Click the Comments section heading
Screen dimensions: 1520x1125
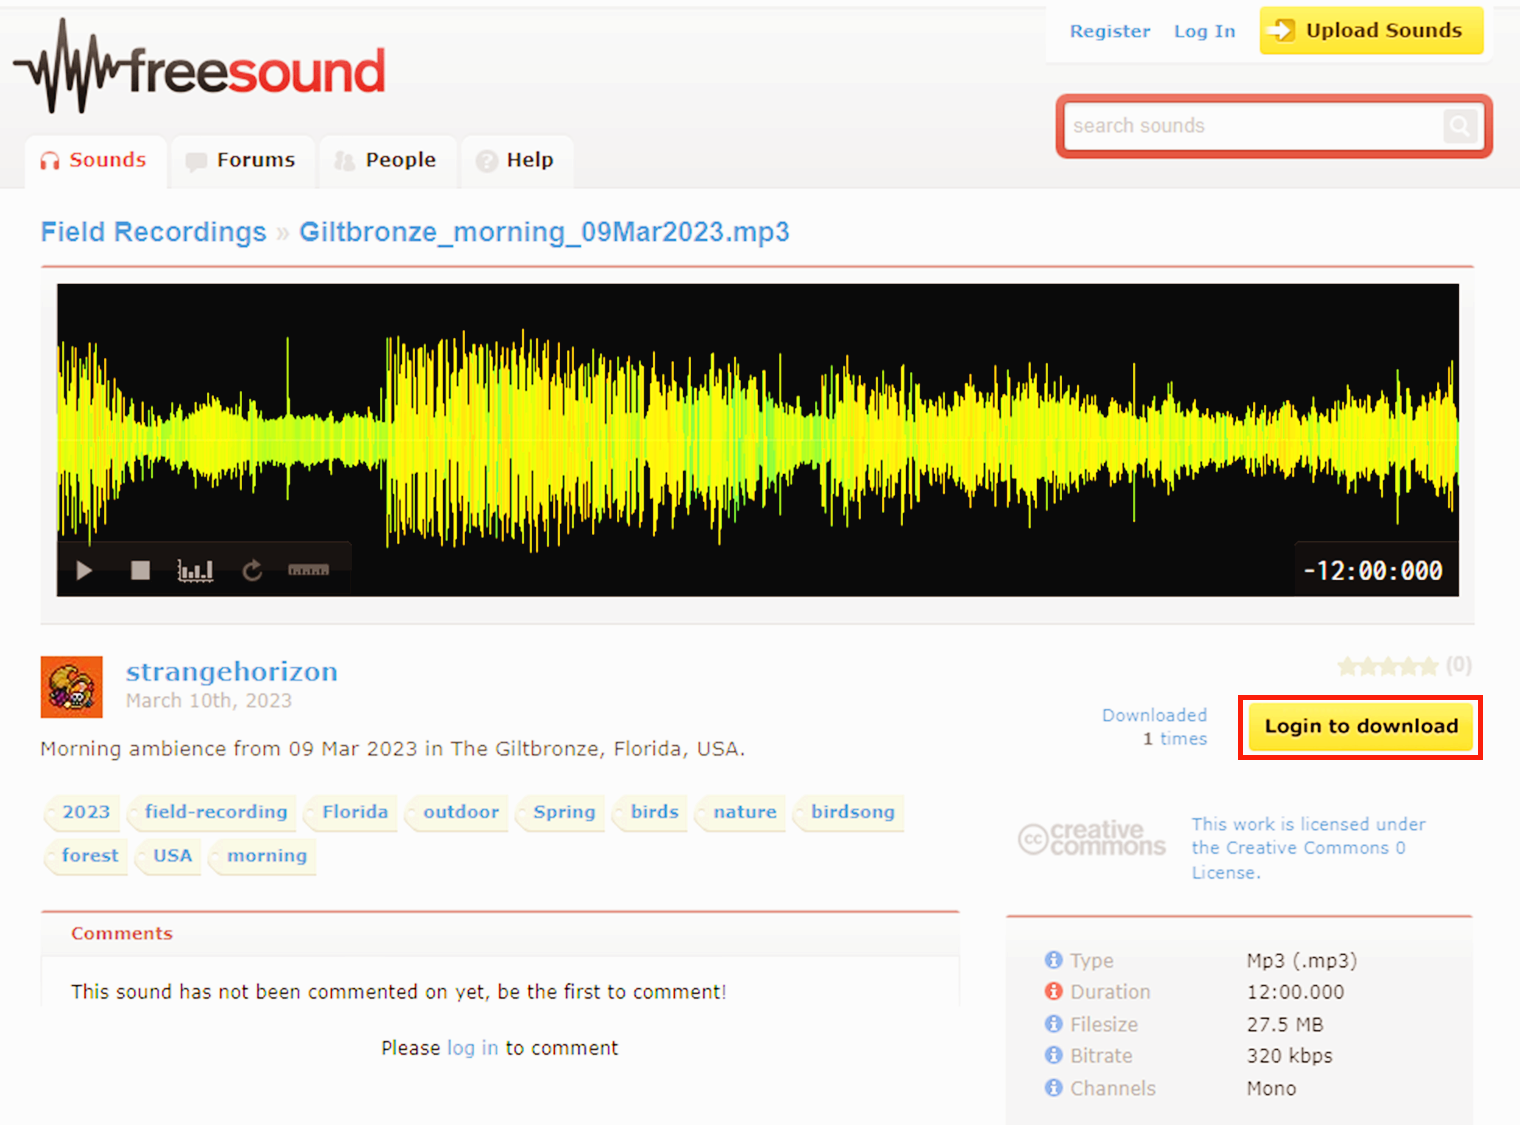pyautogui.click(x=122, y=933)
